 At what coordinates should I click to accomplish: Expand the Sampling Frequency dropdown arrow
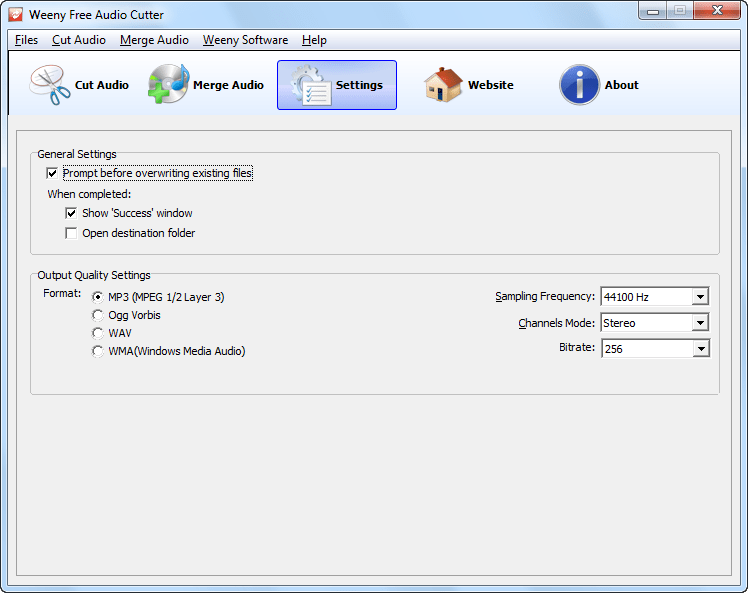(x=700, y=297)
